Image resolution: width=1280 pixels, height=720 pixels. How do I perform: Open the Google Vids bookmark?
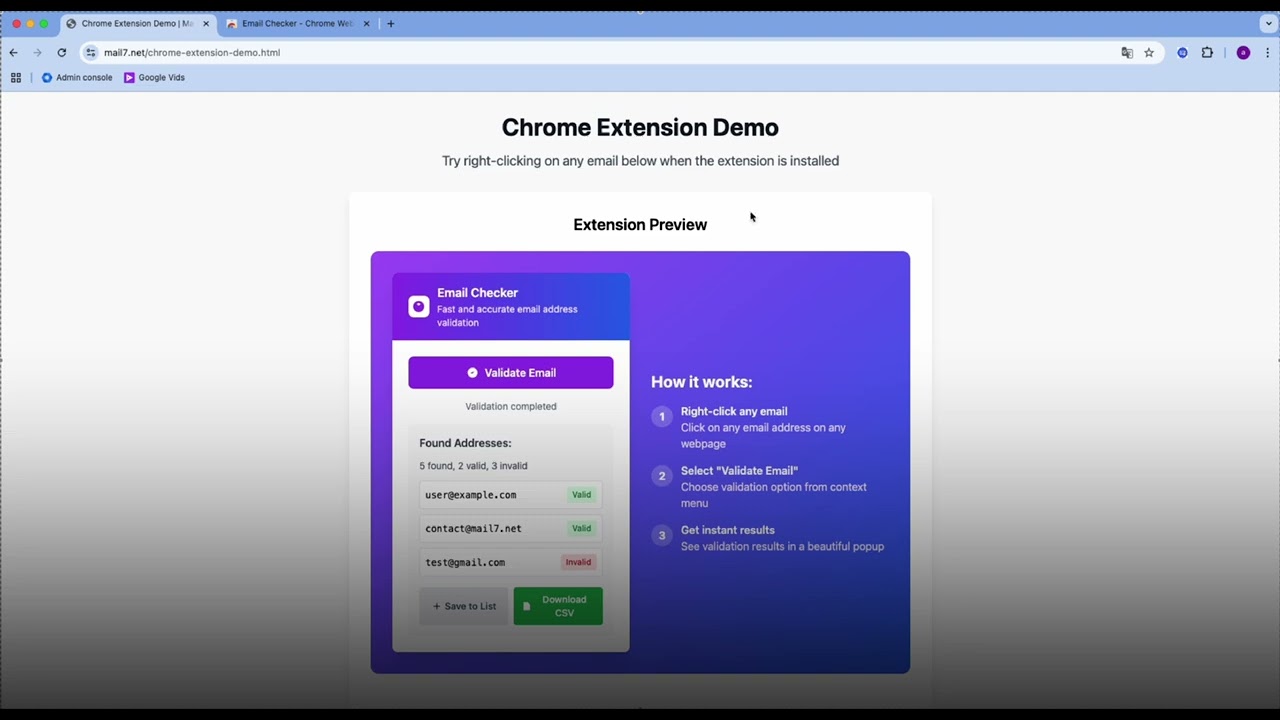pos(154,77)
